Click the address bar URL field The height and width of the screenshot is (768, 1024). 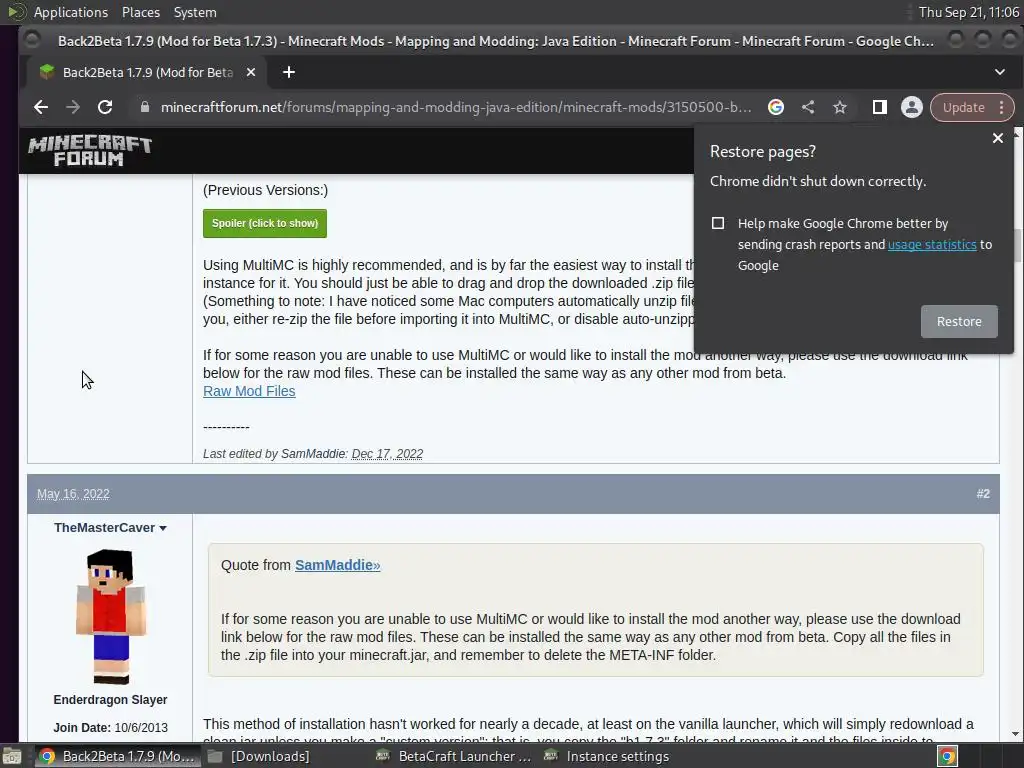click(456, 107)
